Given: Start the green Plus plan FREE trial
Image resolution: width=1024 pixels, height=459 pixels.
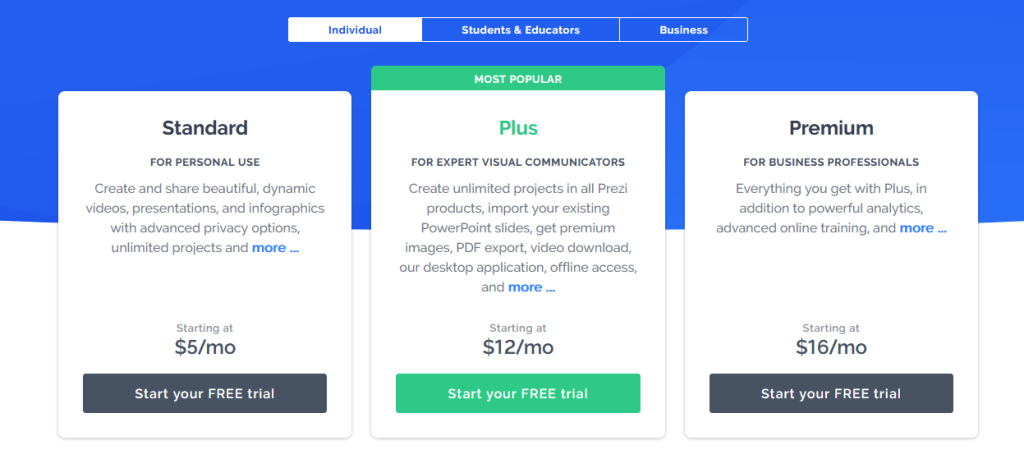Looking at the screenshot, I should pyautogui.click(x=518, y=393).
